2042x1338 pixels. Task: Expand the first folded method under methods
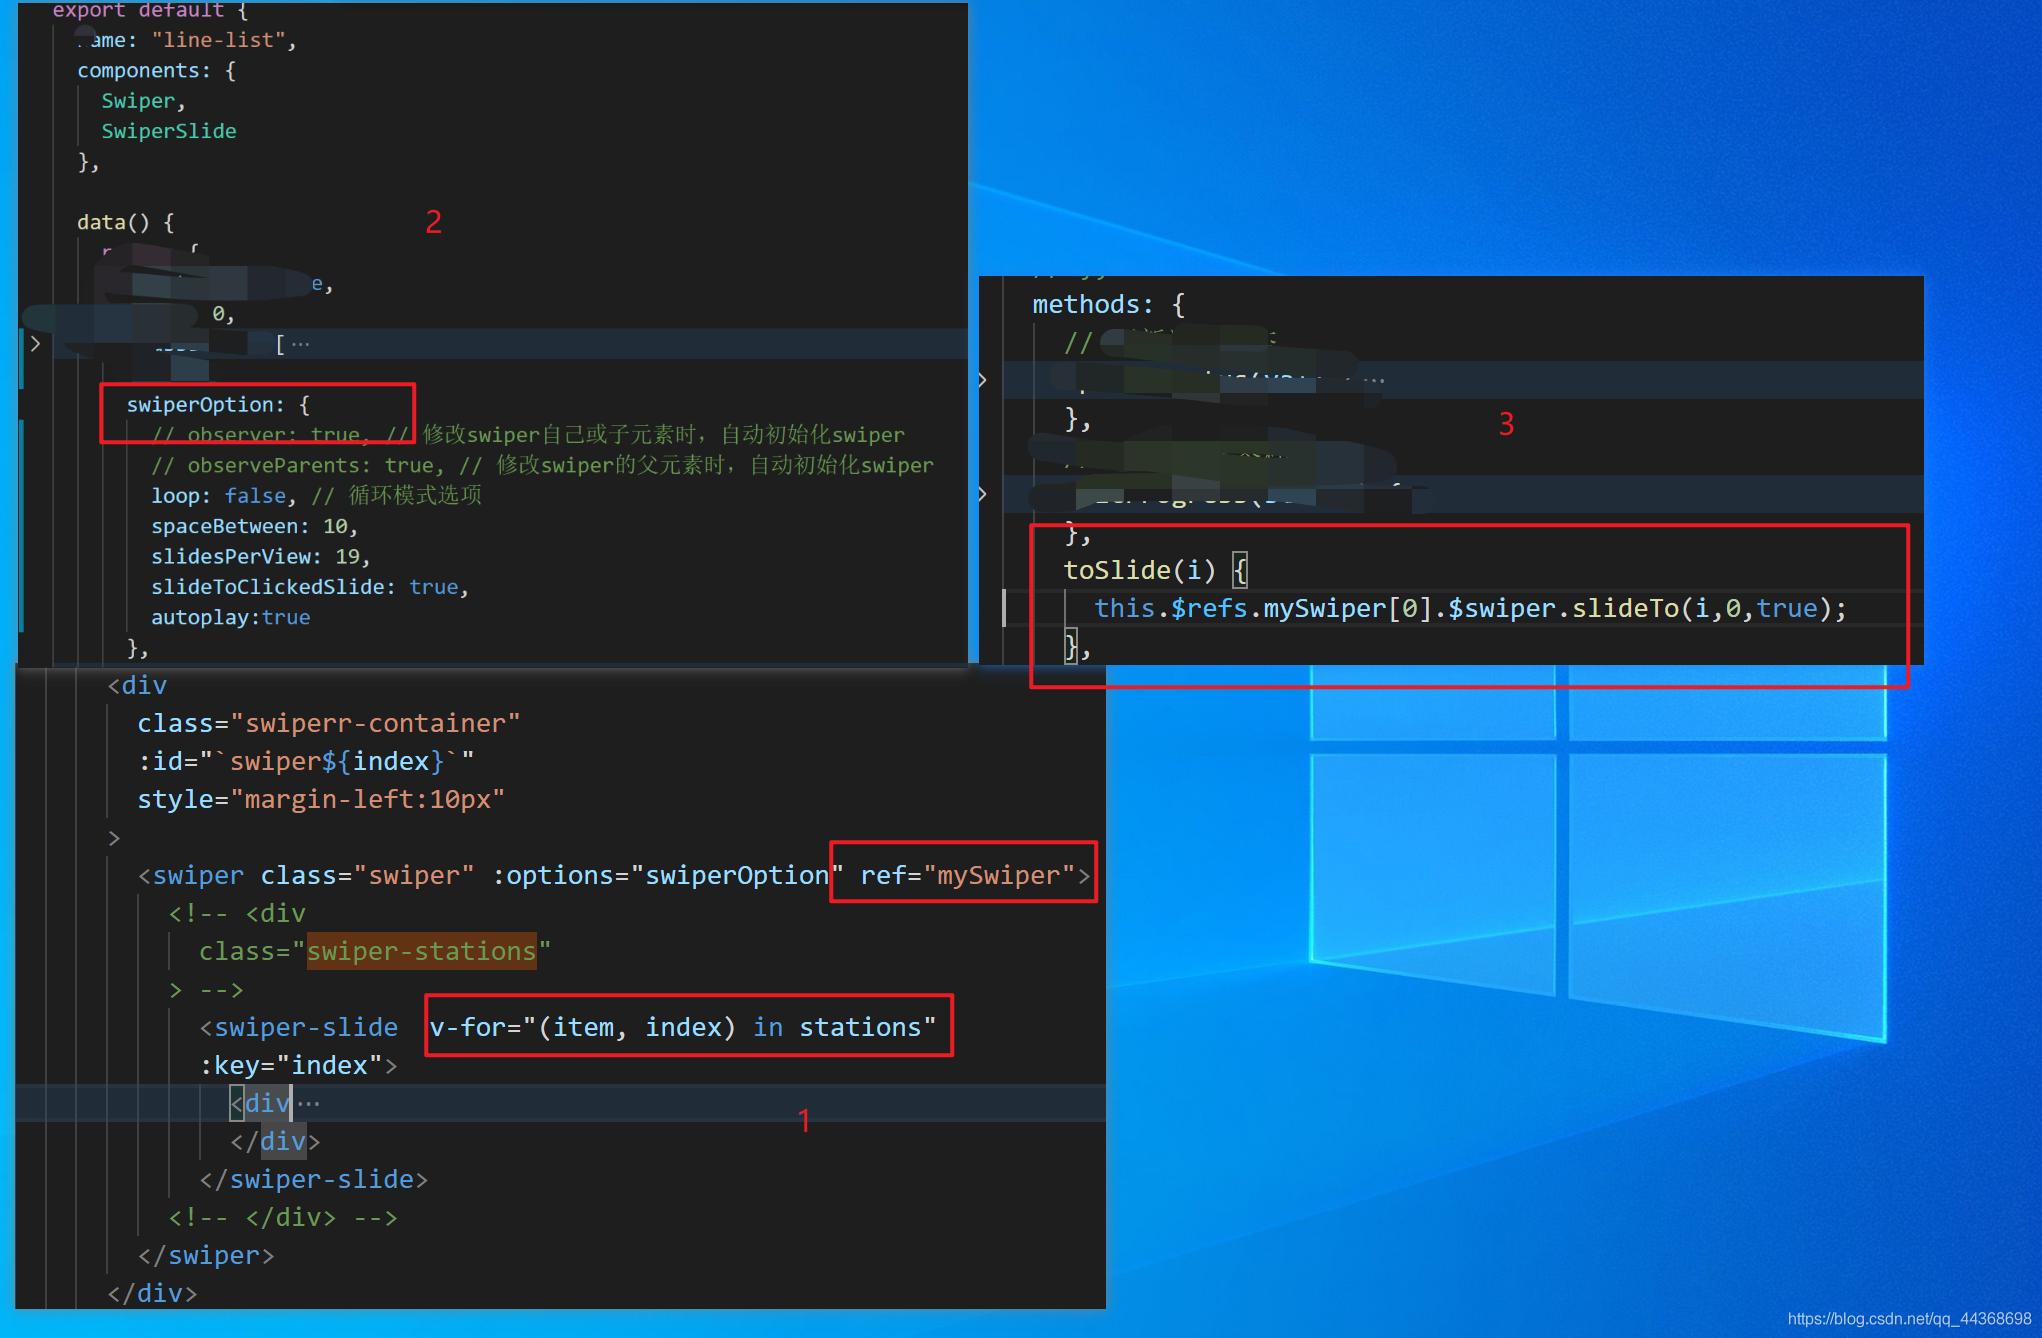coord(983,379)
